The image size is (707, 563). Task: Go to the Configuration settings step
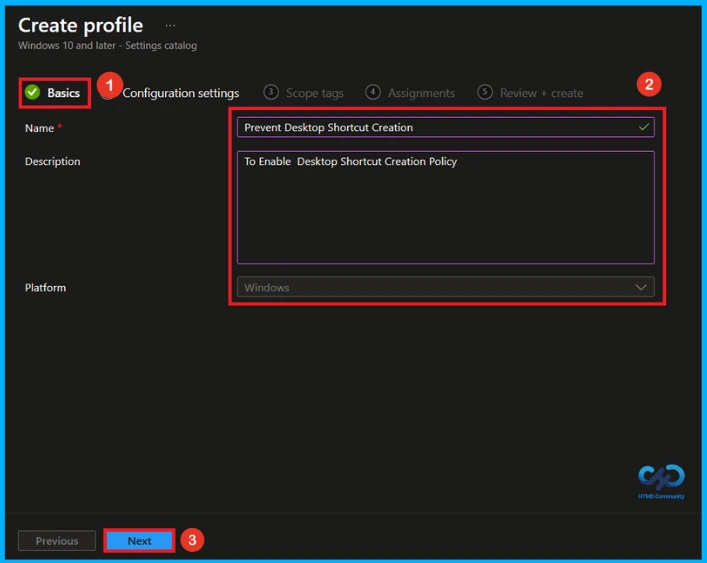180,93
